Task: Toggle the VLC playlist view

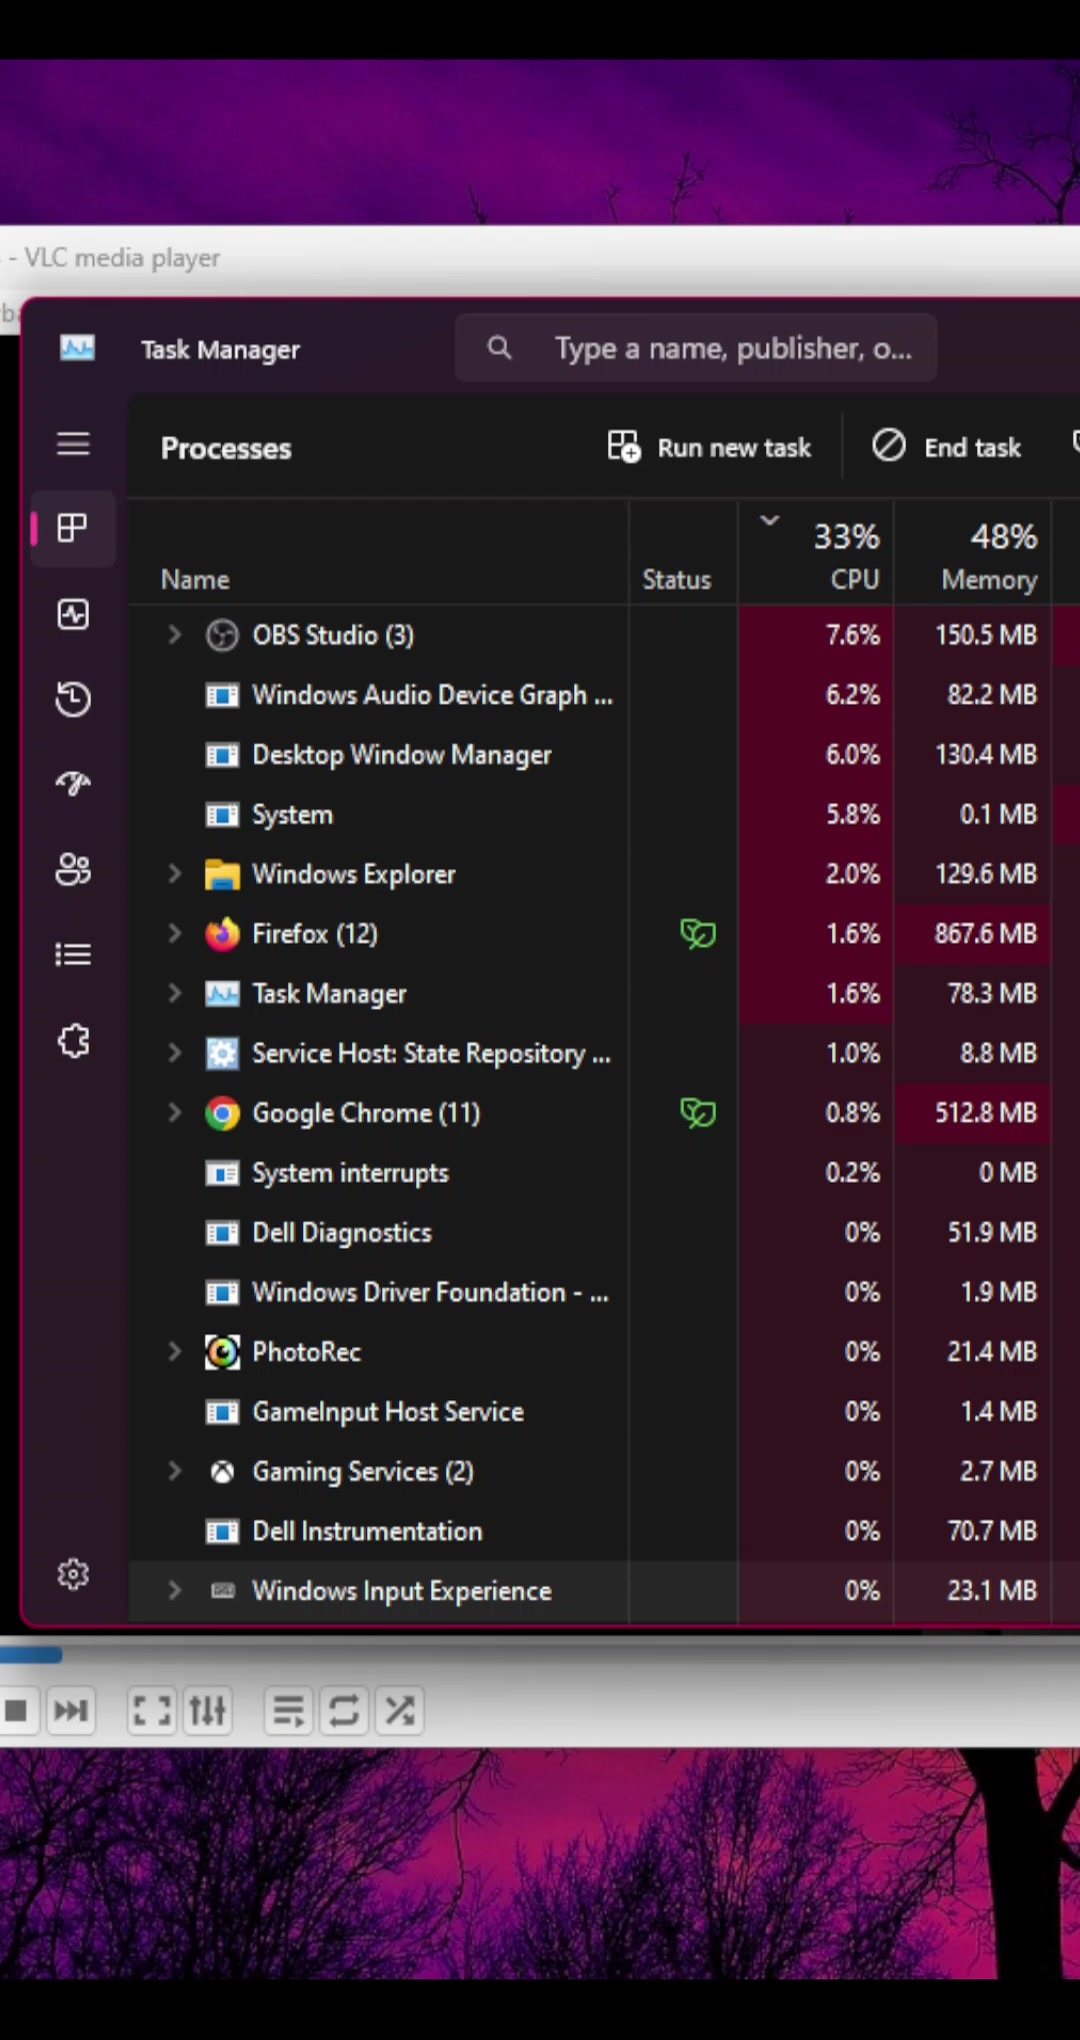Action: 289,1710
